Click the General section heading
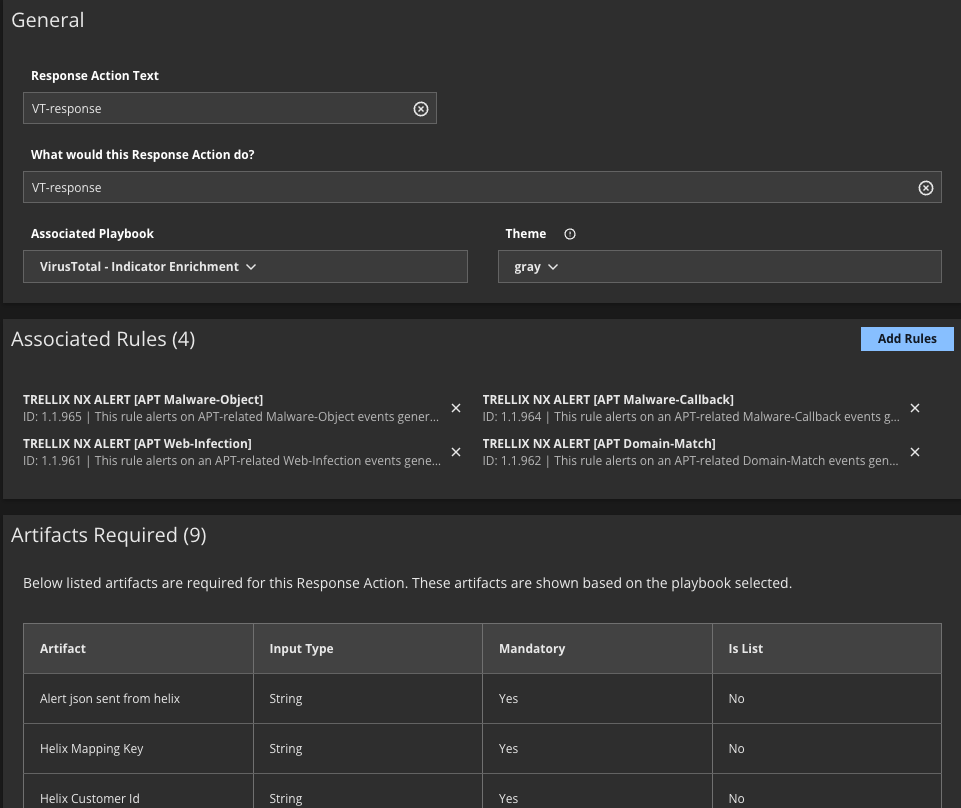961x808 pixels. 48,20
